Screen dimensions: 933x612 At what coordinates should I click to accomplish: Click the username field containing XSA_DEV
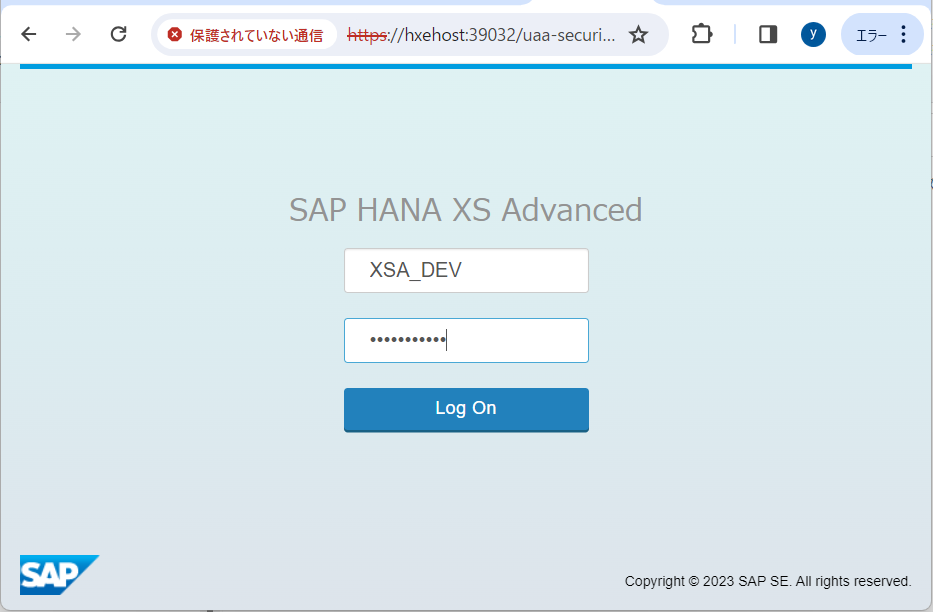466,271
